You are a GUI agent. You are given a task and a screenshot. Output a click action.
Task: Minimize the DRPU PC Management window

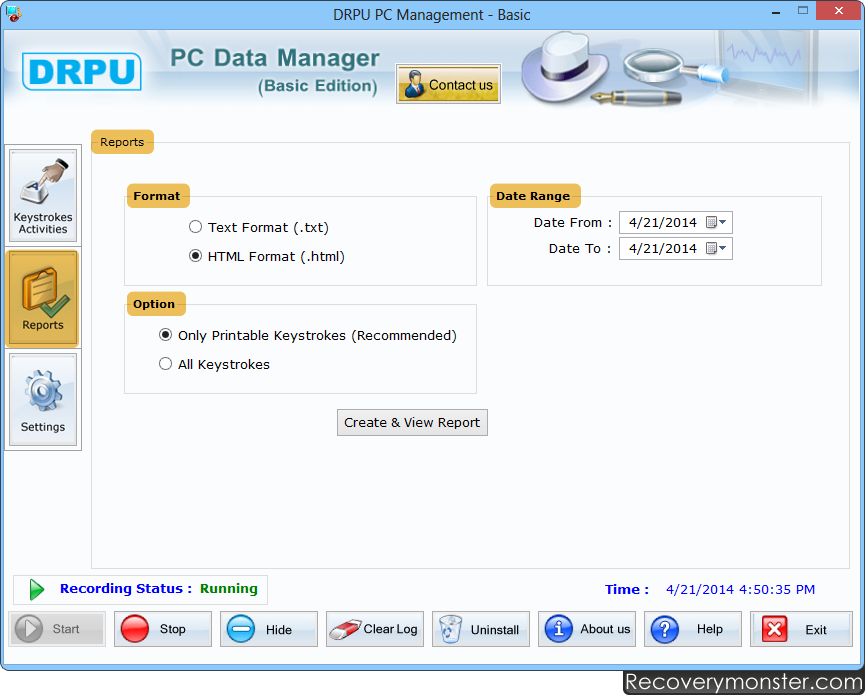776,12
